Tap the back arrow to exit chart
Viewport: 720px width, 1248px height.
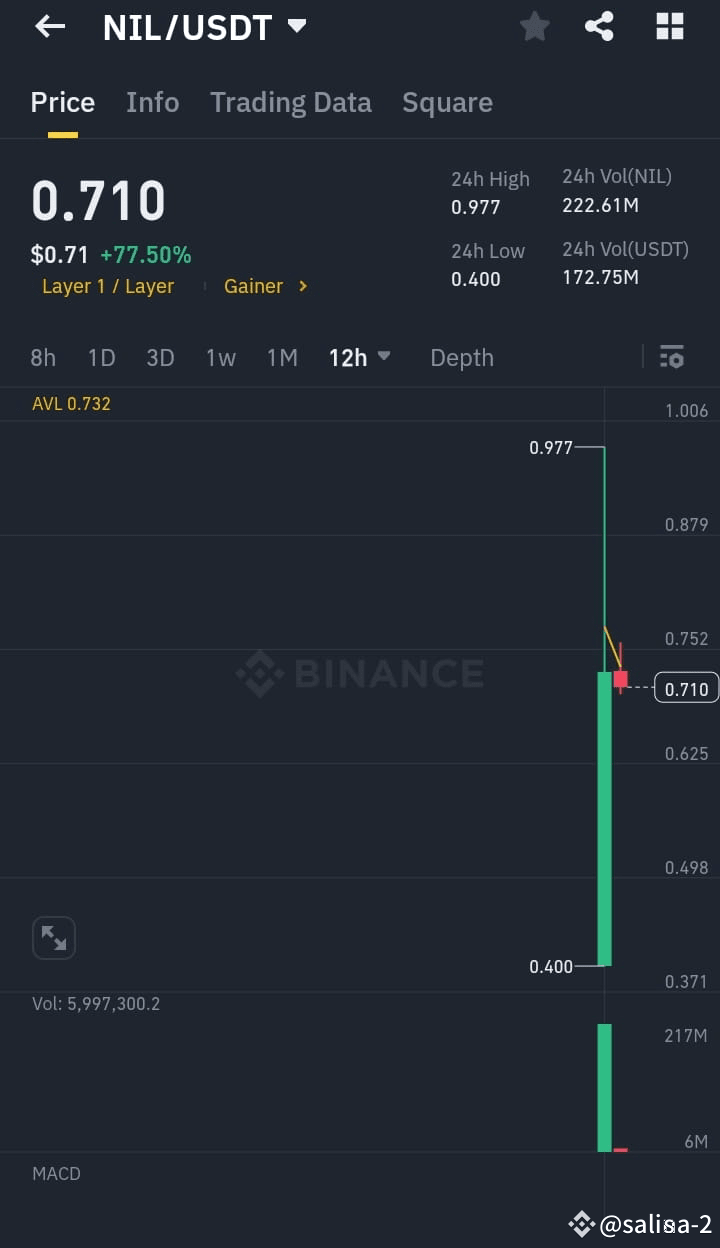click(49, 27)
